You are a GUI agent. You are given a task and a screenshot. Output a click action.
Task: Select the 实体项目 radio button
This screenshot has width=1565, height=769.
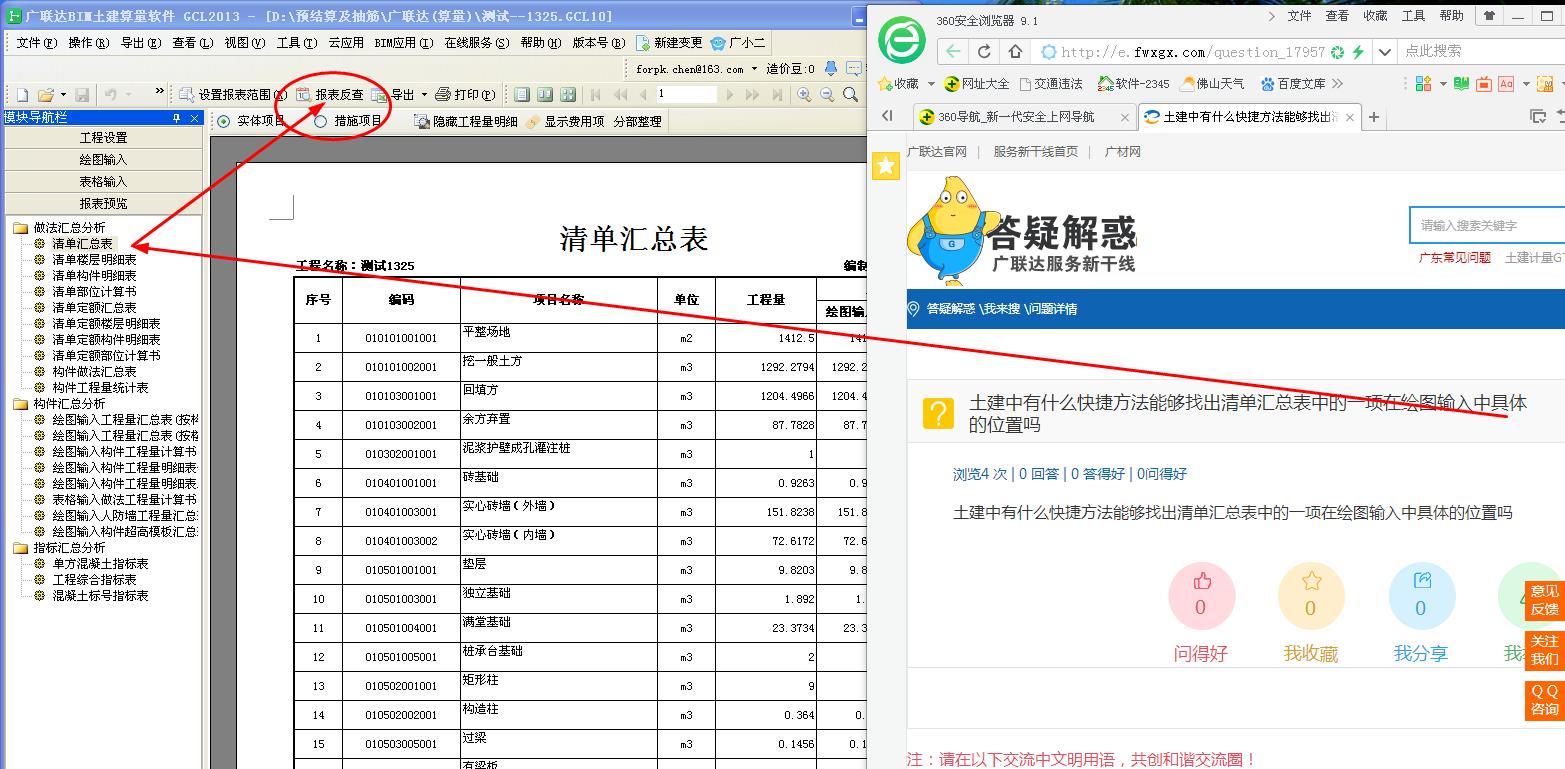tap(223, 121)
